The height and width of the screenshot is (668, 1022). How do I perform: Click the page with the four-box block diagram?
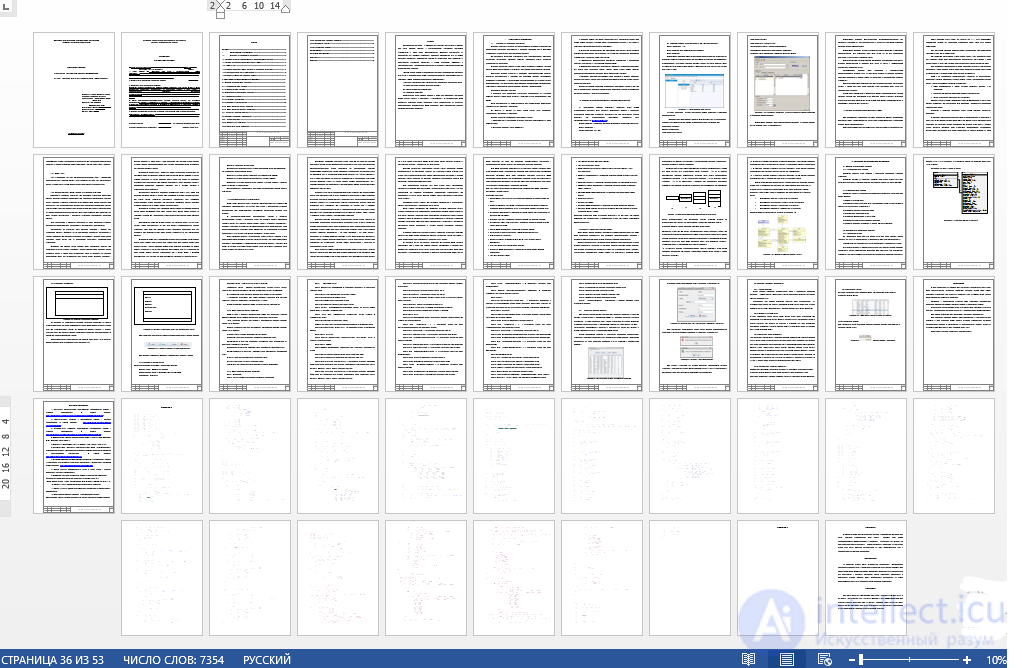coord(690,212)
